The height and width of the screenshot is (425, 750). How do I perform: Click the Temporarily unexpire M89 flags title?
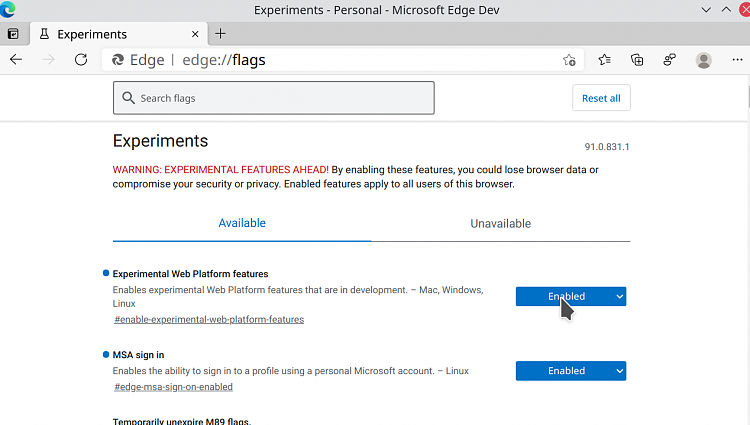(x=182, y=421)
